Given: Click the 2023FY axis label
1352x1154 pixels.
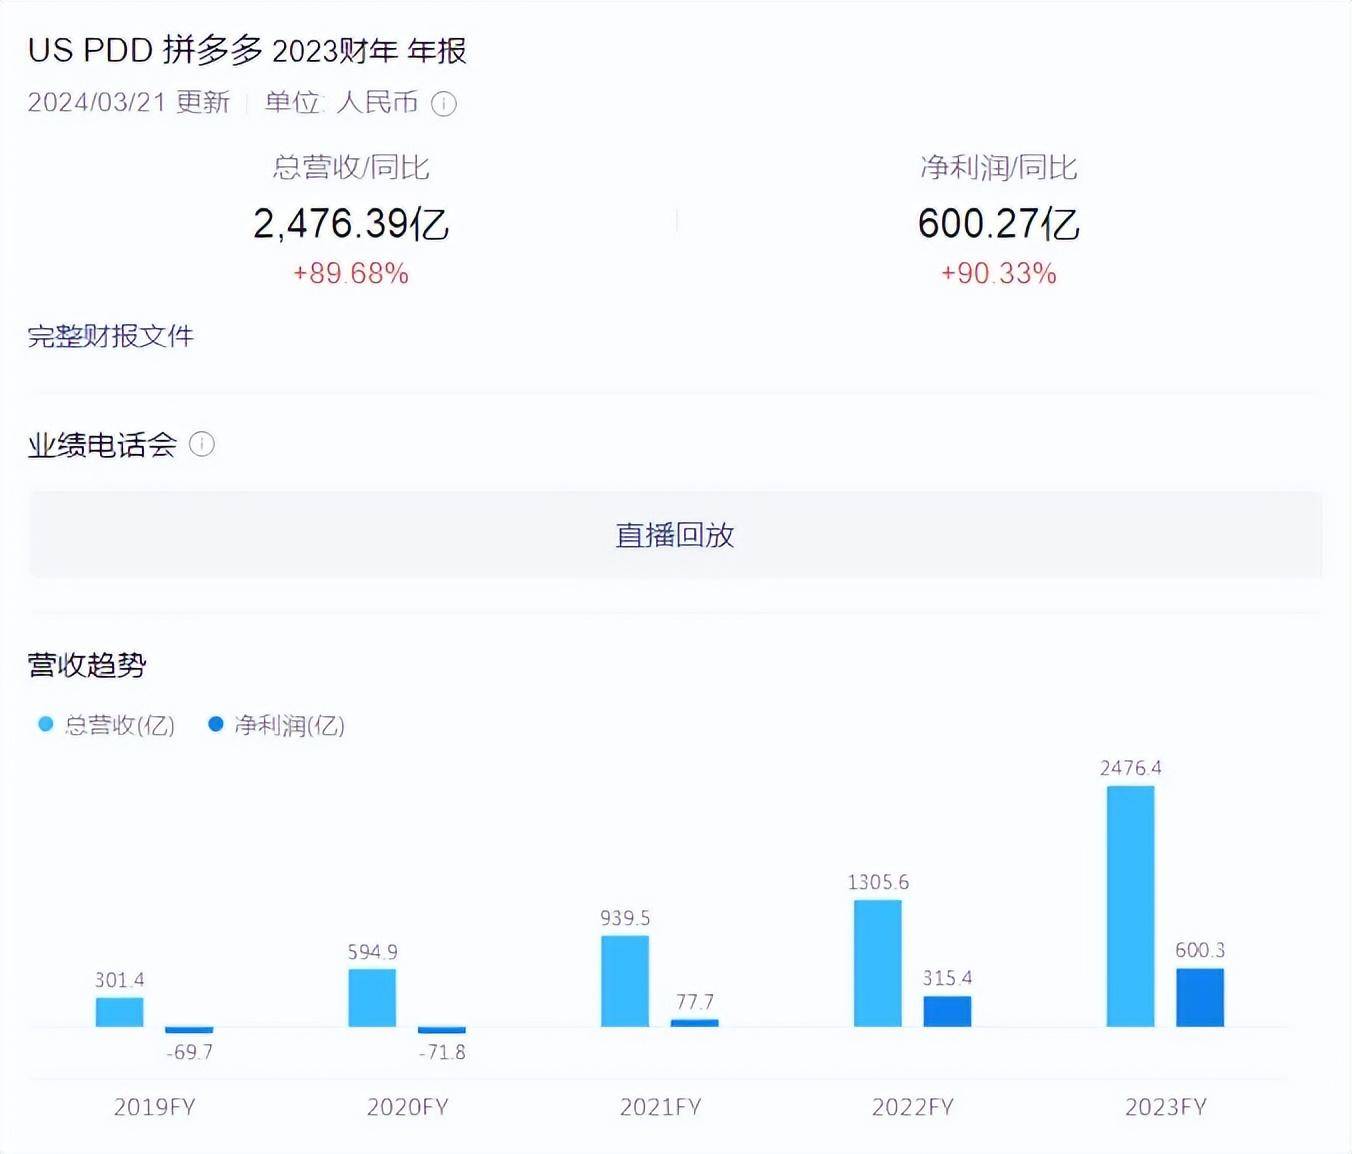Looking at the screenshot, I should pos(1166,1107).
